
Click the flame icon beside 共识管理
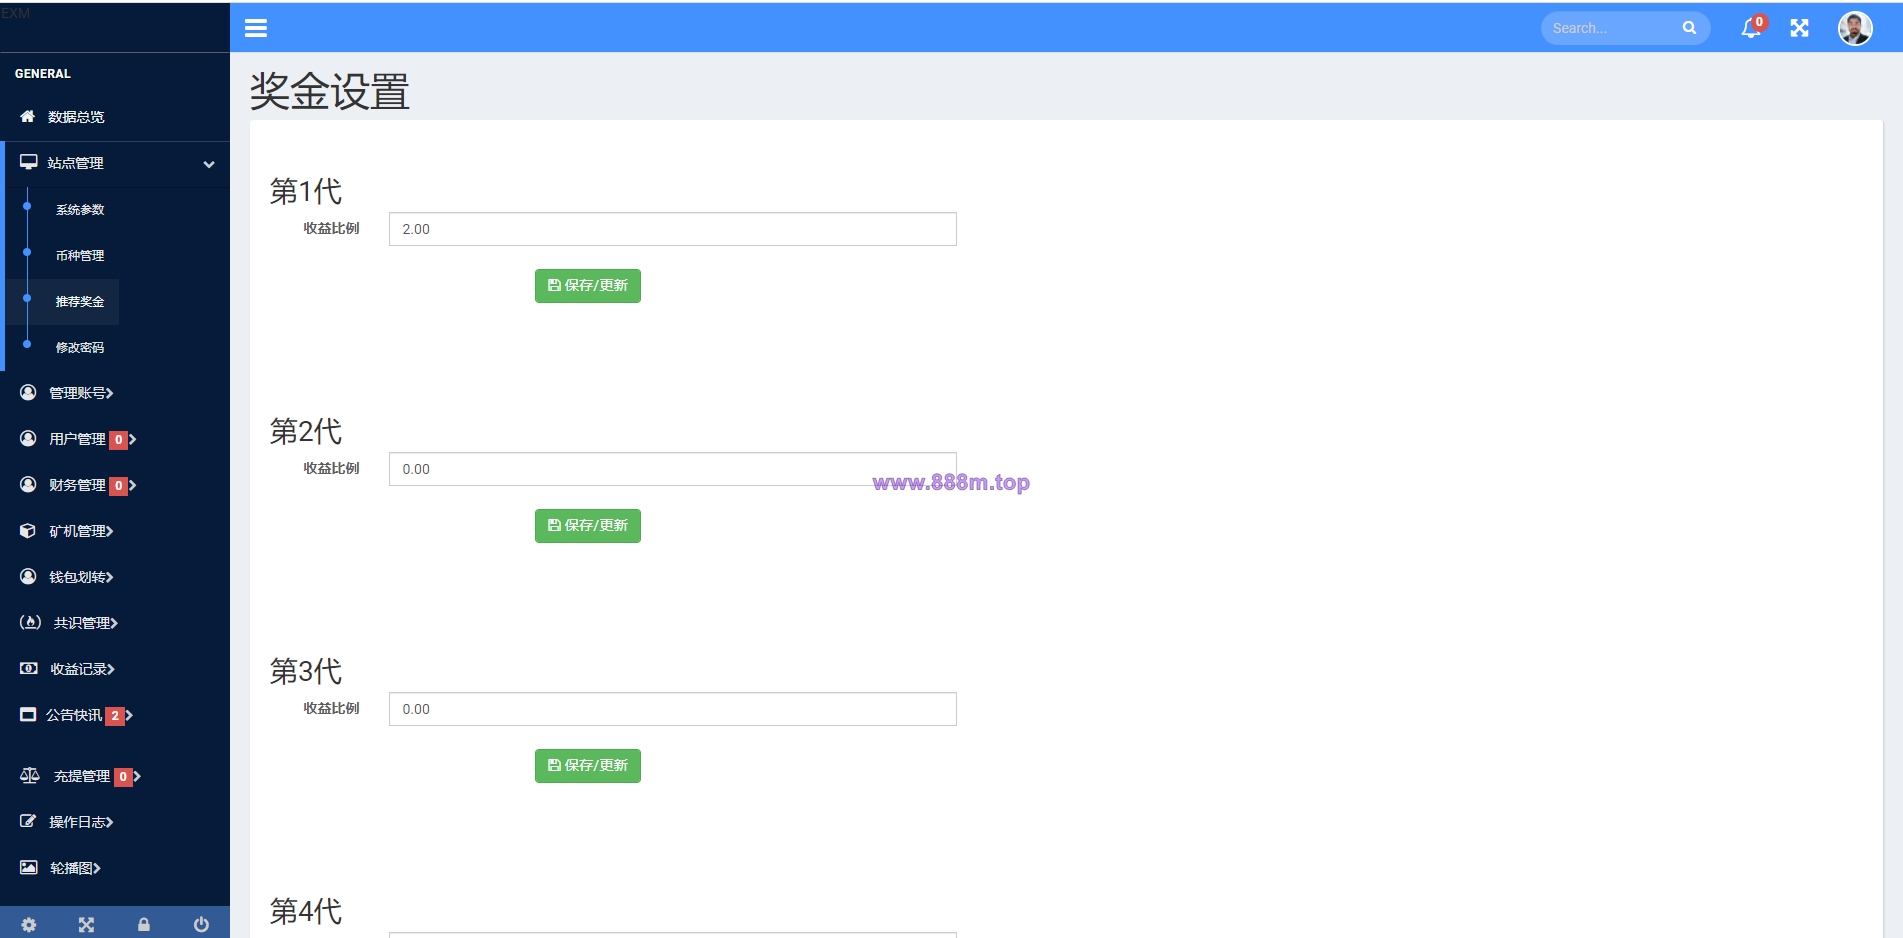coord(30,623)
